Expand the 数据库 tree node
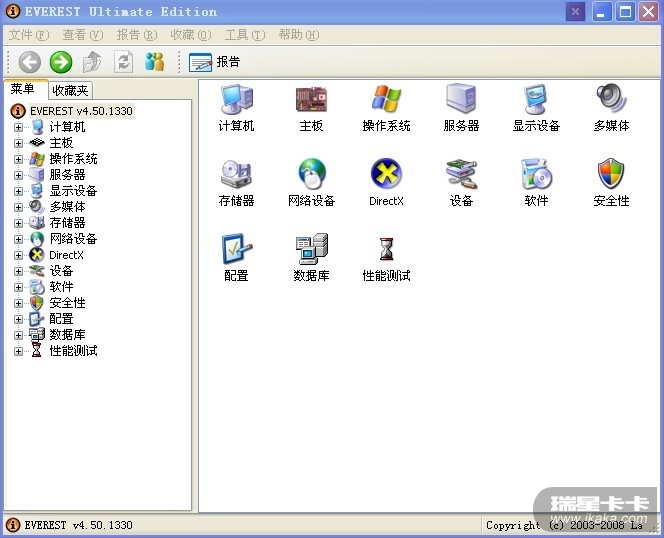Image resolution: width=664 pixels, height=538 pixels. click(x=18, y=335)
